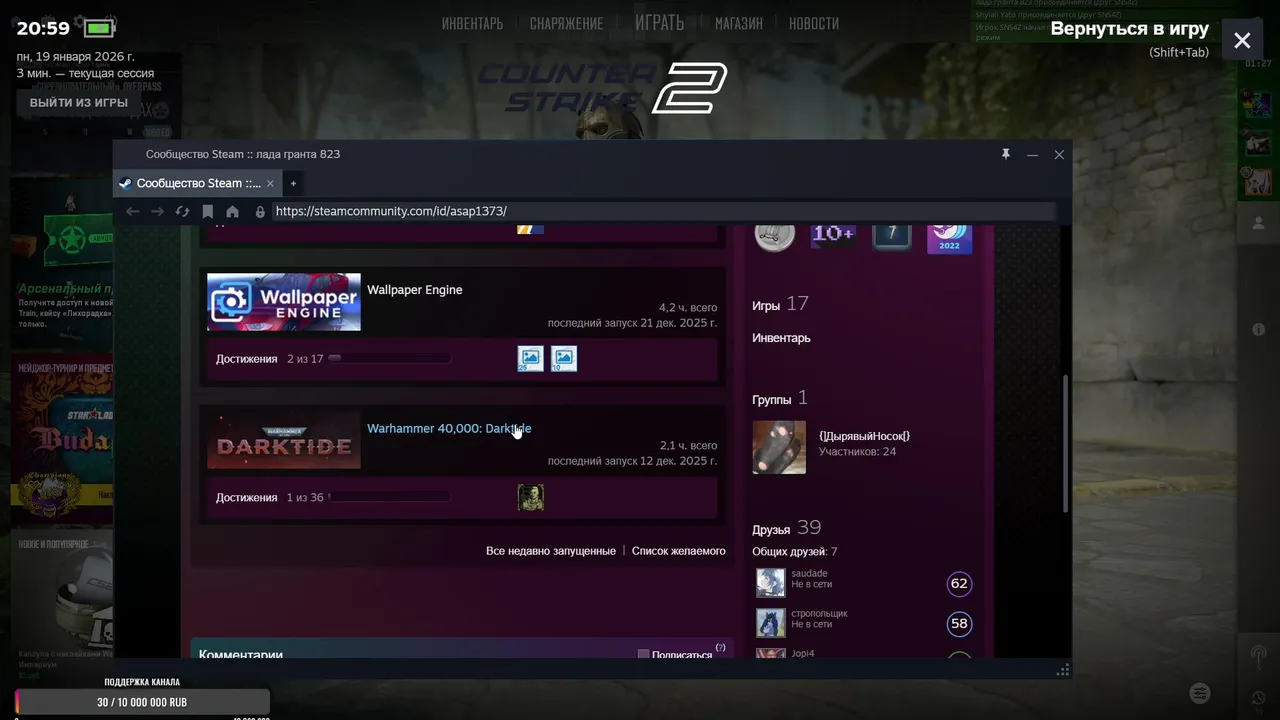Select CS2 'ИГРАТЬ' menu behind overlay
The image size is (1280, 720).
click(x=659, y=22)
